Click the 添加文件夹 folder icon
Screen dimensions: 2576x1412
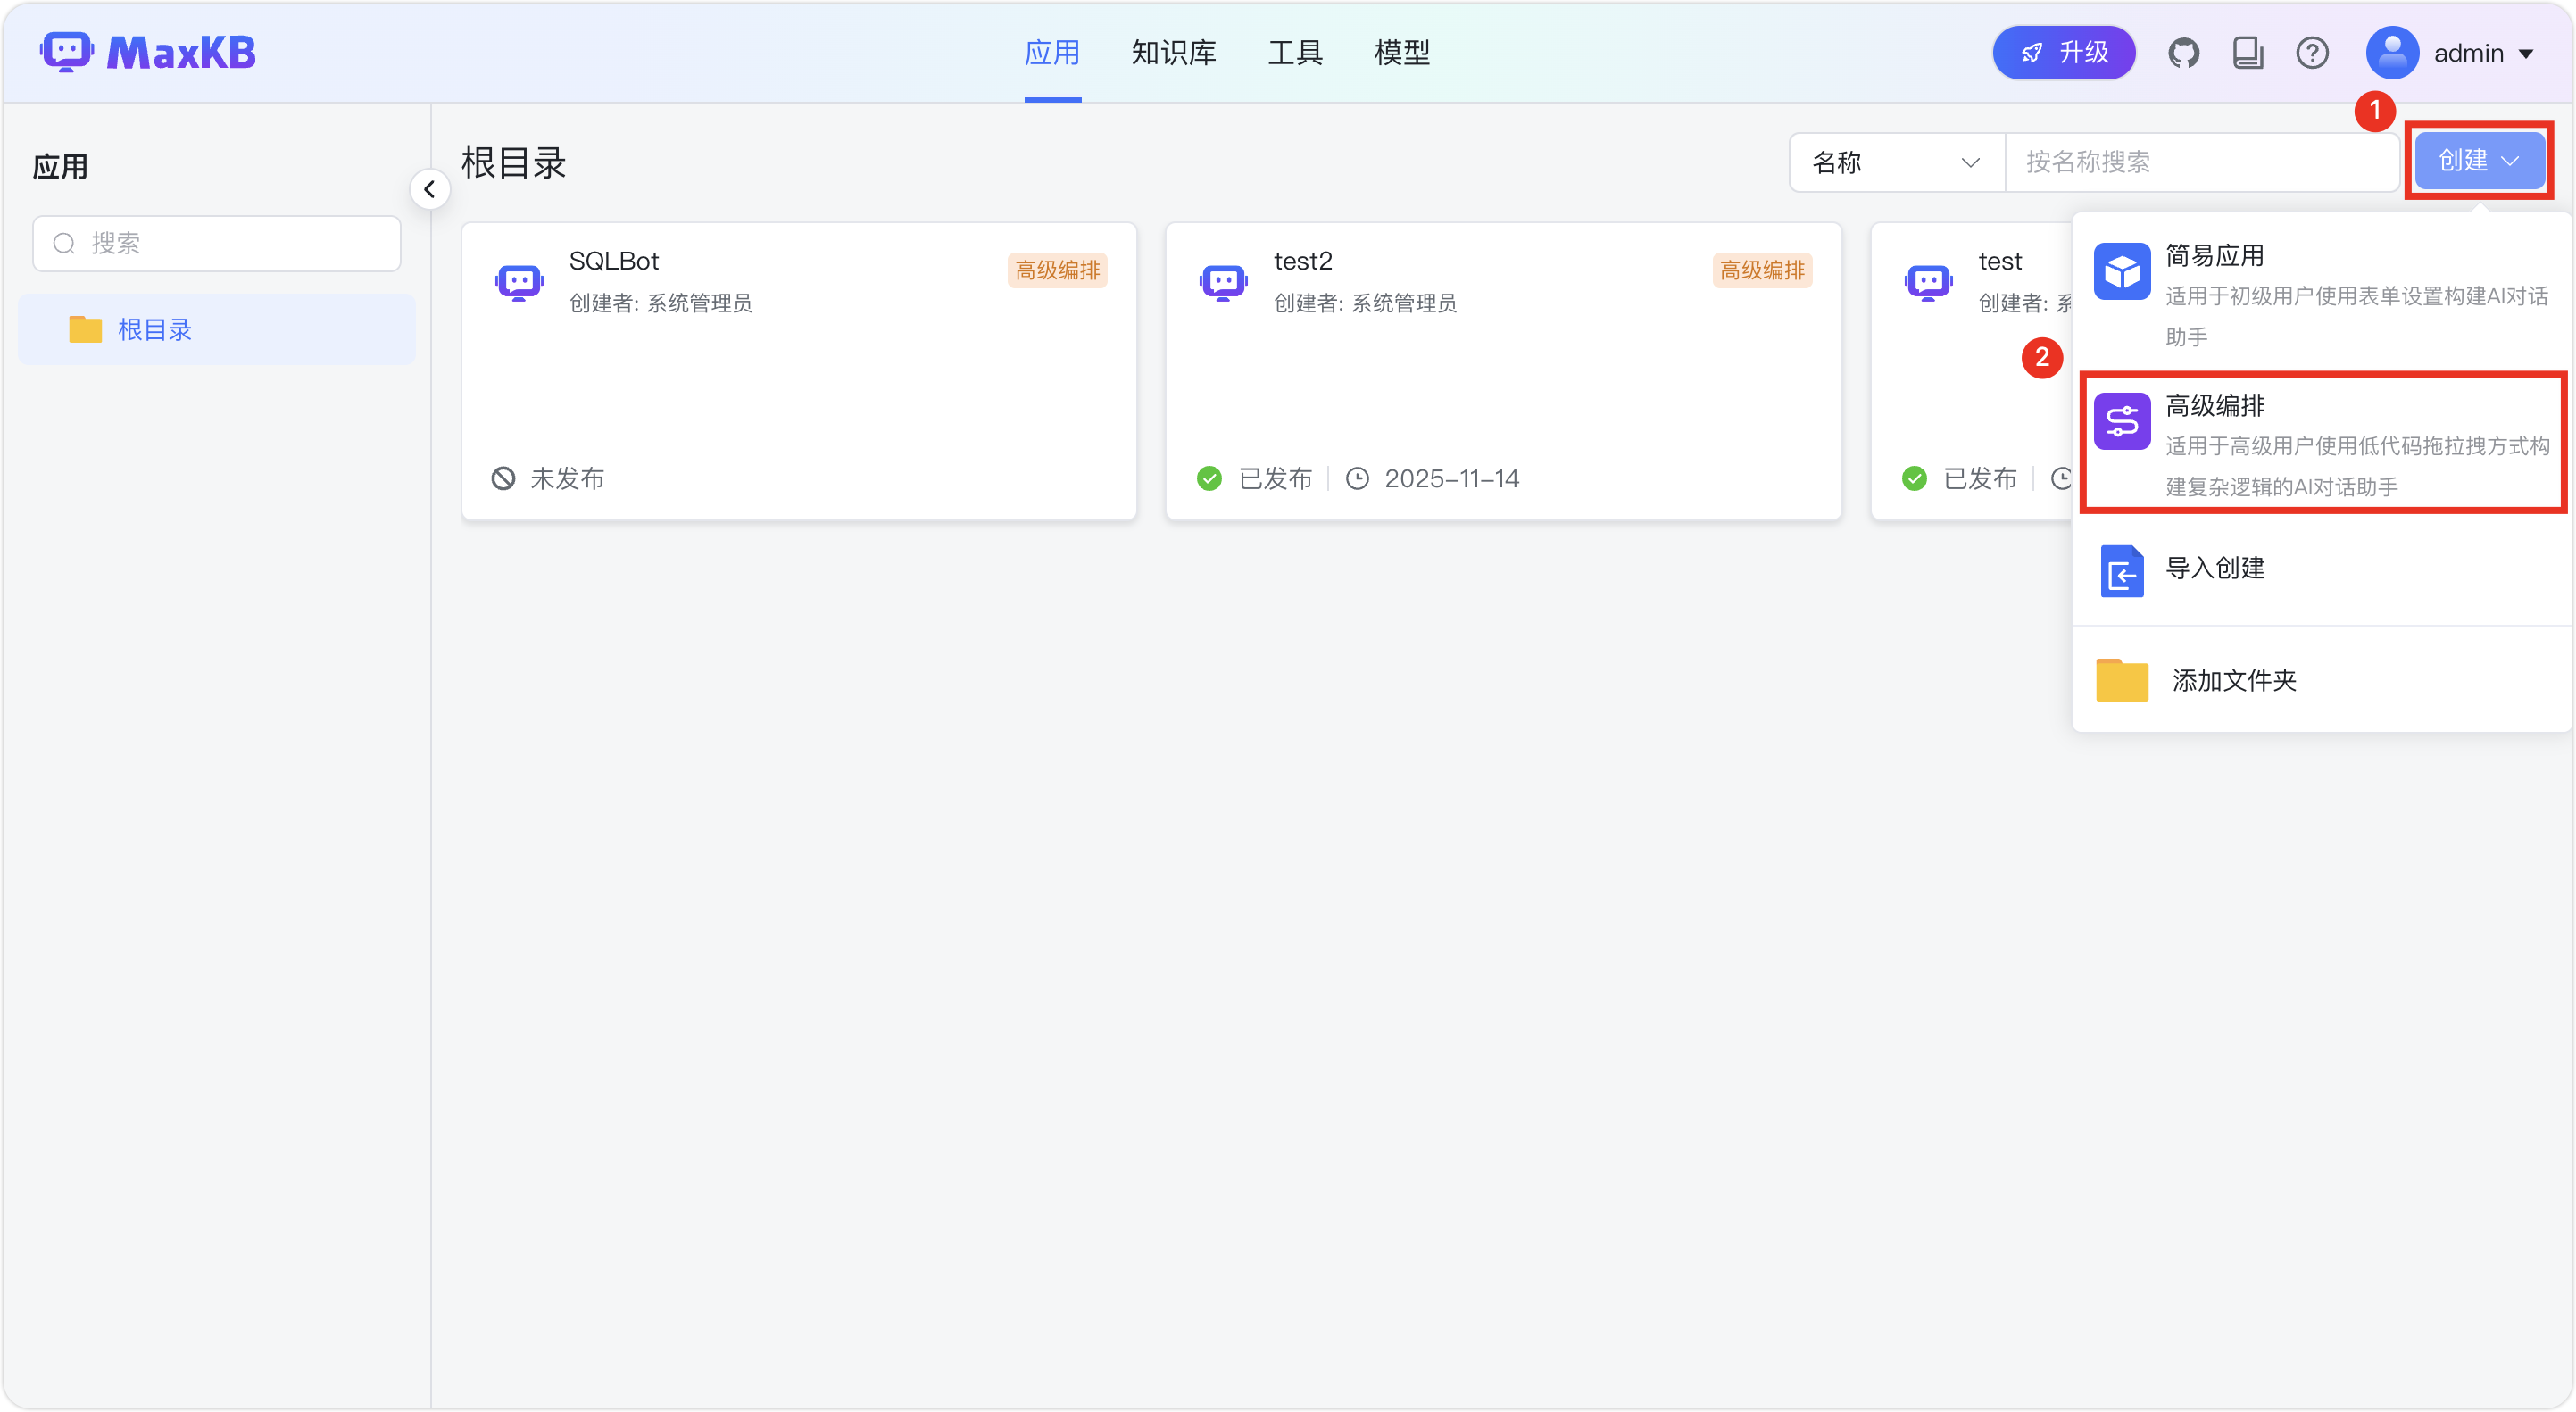[2121, 680]
